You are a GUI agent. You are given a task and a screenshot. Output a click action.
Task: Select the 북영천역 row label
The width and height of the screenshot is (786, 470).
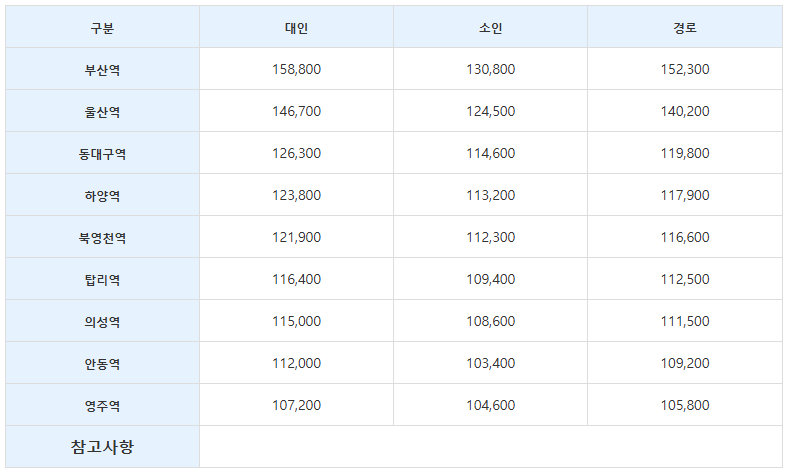102,238
